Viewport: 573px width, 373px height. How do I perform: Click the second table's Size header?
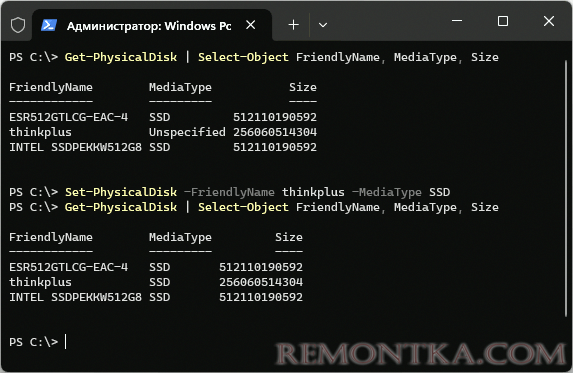coord(289,237)
